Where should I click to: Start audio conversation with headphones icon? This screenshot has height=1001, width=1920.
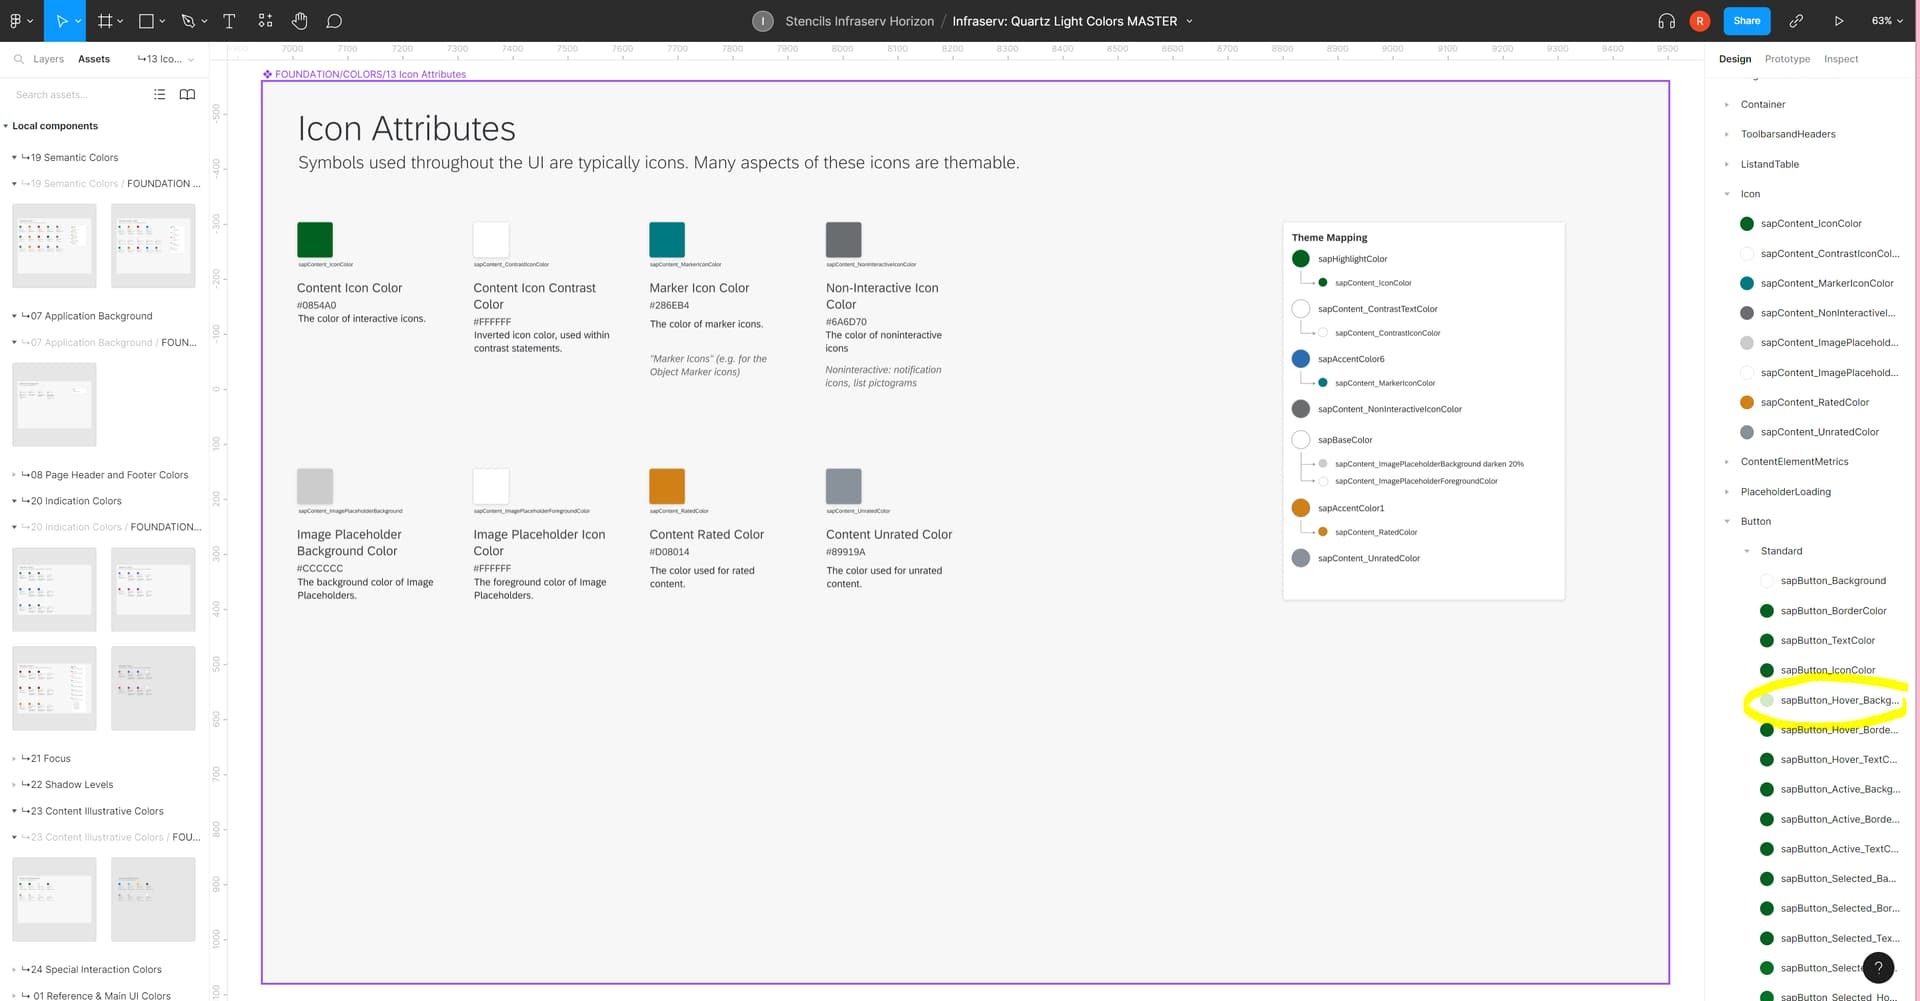[x=1666, y=21]
